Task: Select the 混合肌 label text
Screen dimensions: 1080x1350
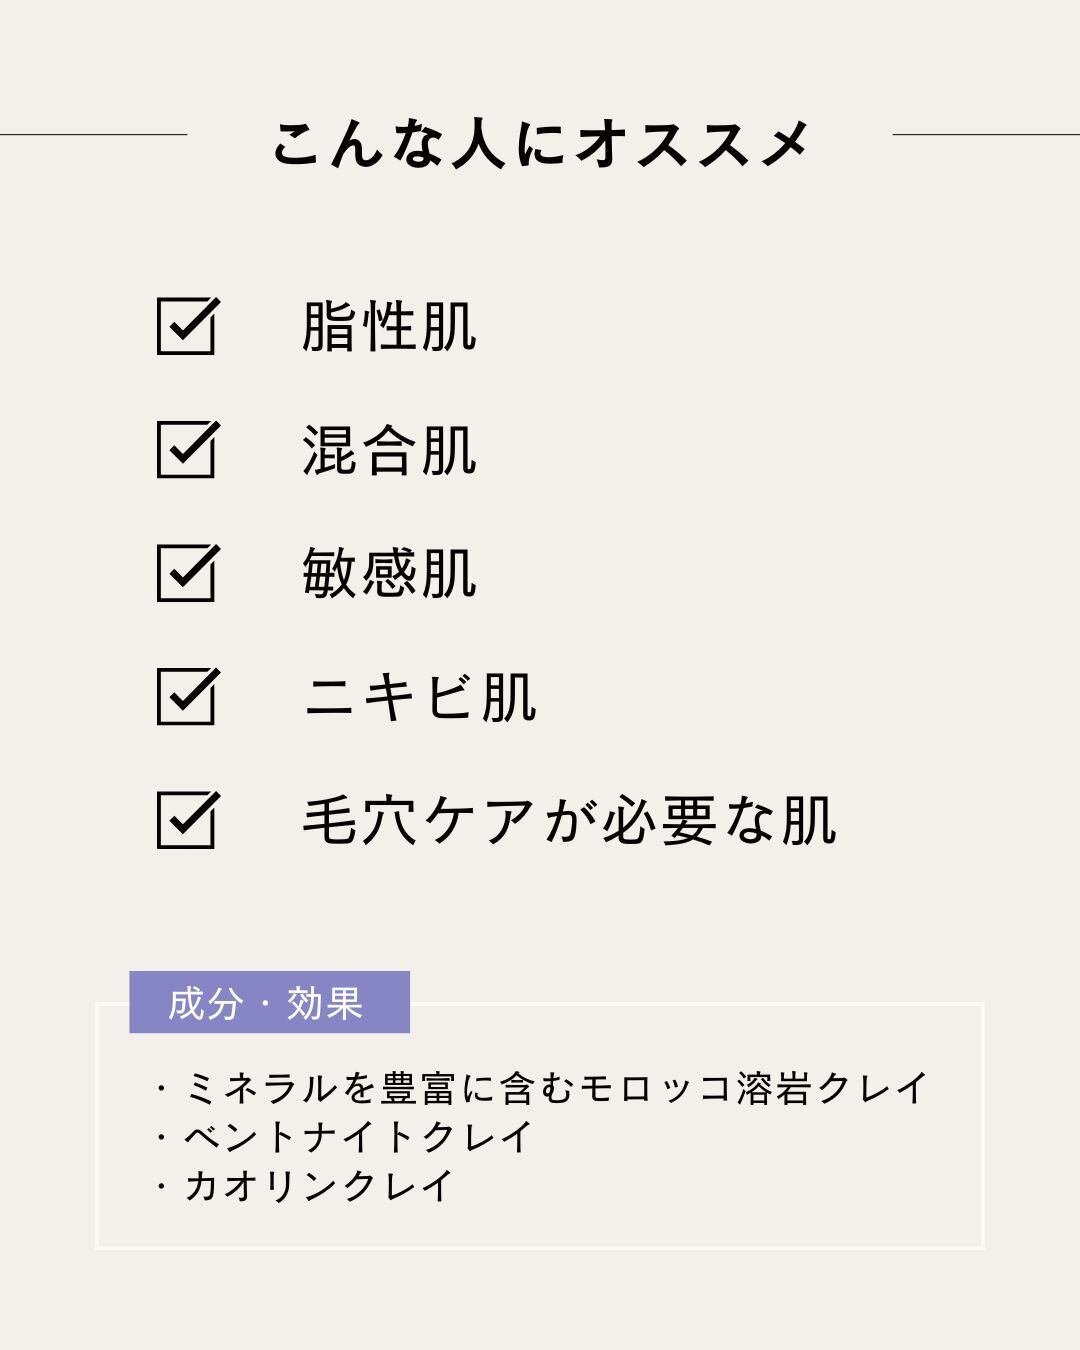Action: point(389,450)
